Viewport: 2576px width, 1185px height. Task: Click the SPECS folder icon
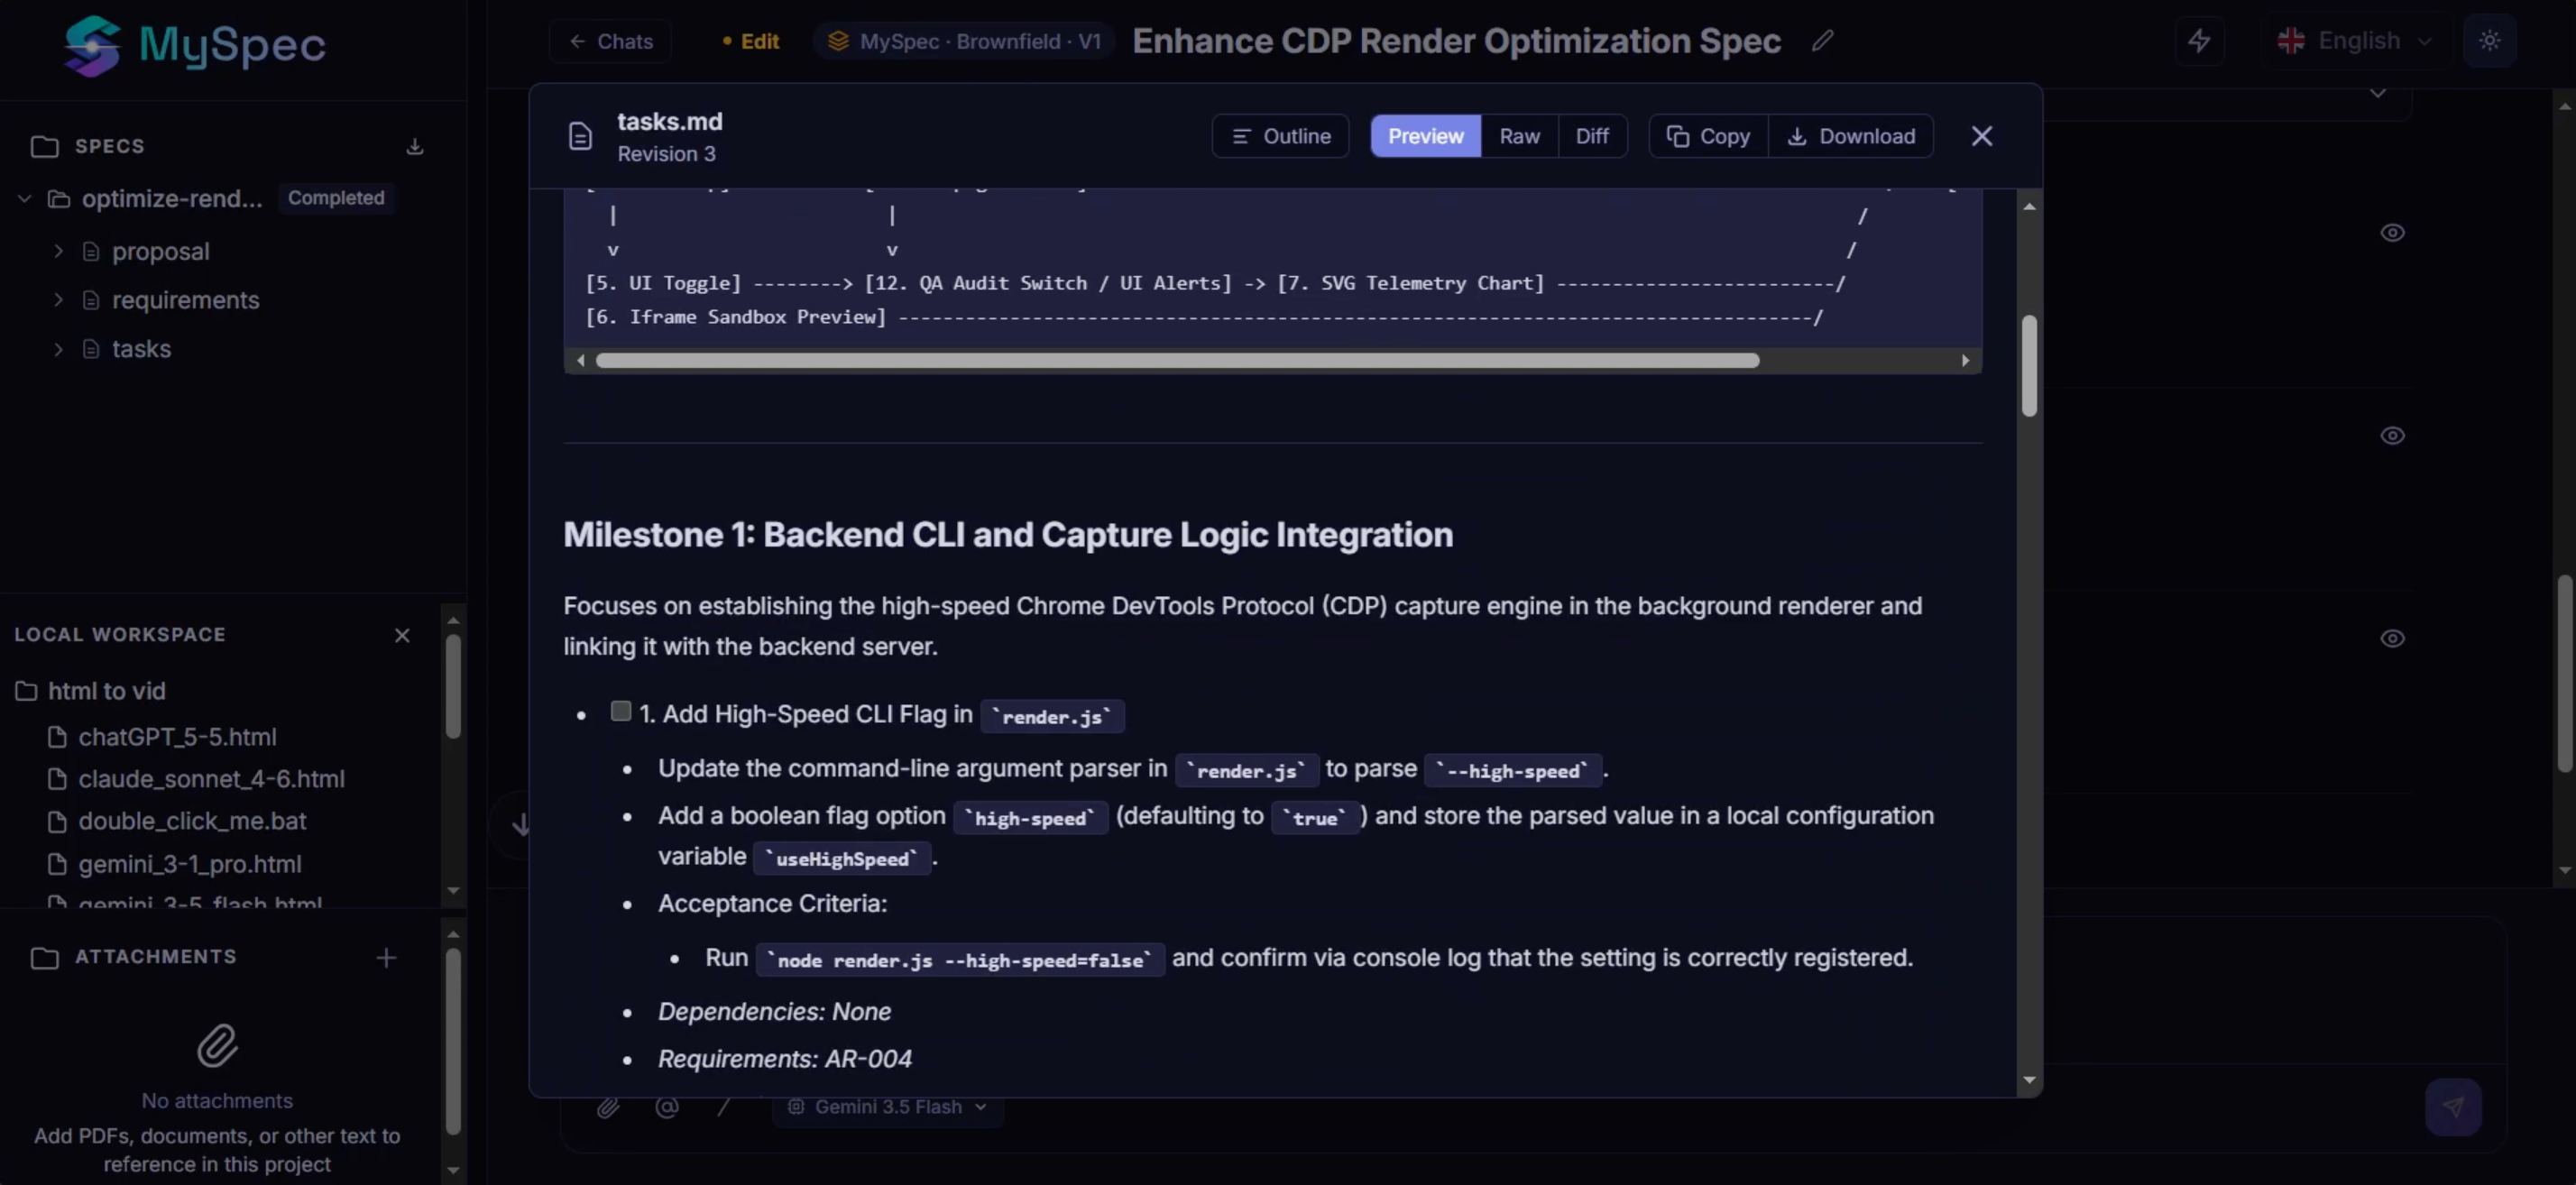pyautogui.click(x=45, y=147)
